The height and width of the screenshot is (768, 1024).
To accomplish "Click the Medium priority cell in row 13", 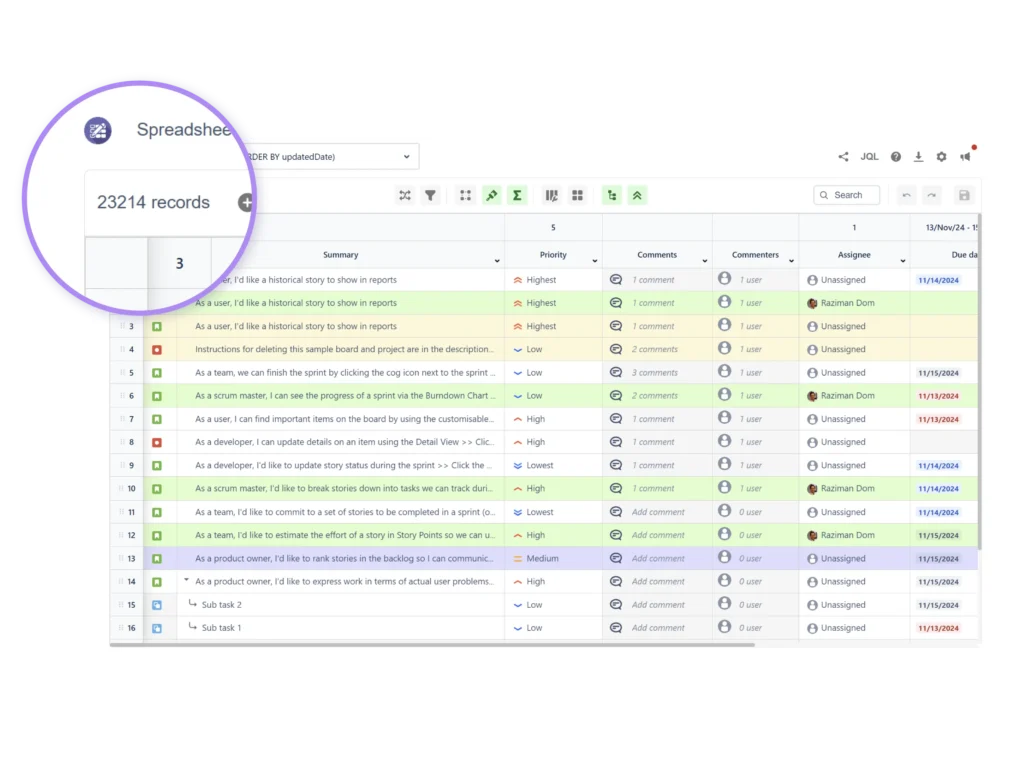I will pyautogui.click(x=553, y=558).
